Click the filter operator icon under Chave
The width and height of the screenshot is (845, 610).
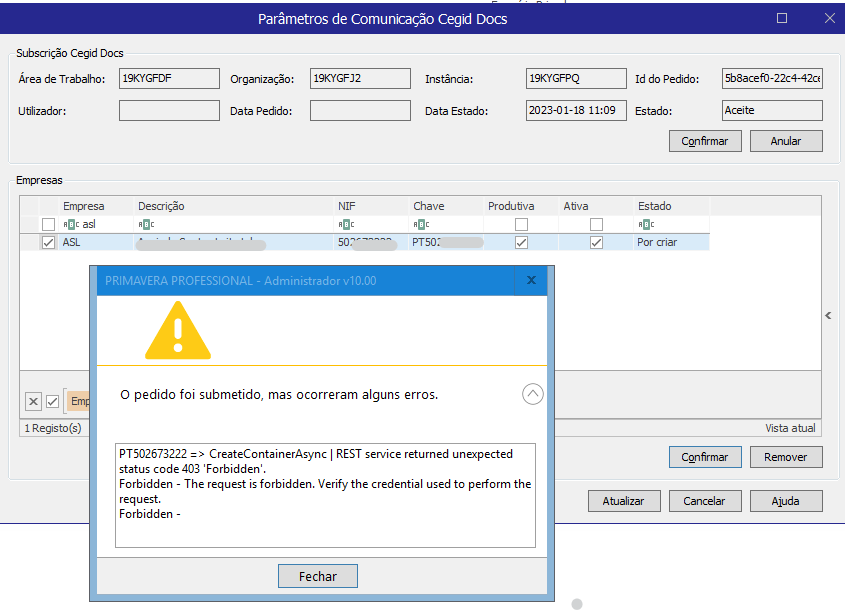pyautogui.click(x=421, y=224)
